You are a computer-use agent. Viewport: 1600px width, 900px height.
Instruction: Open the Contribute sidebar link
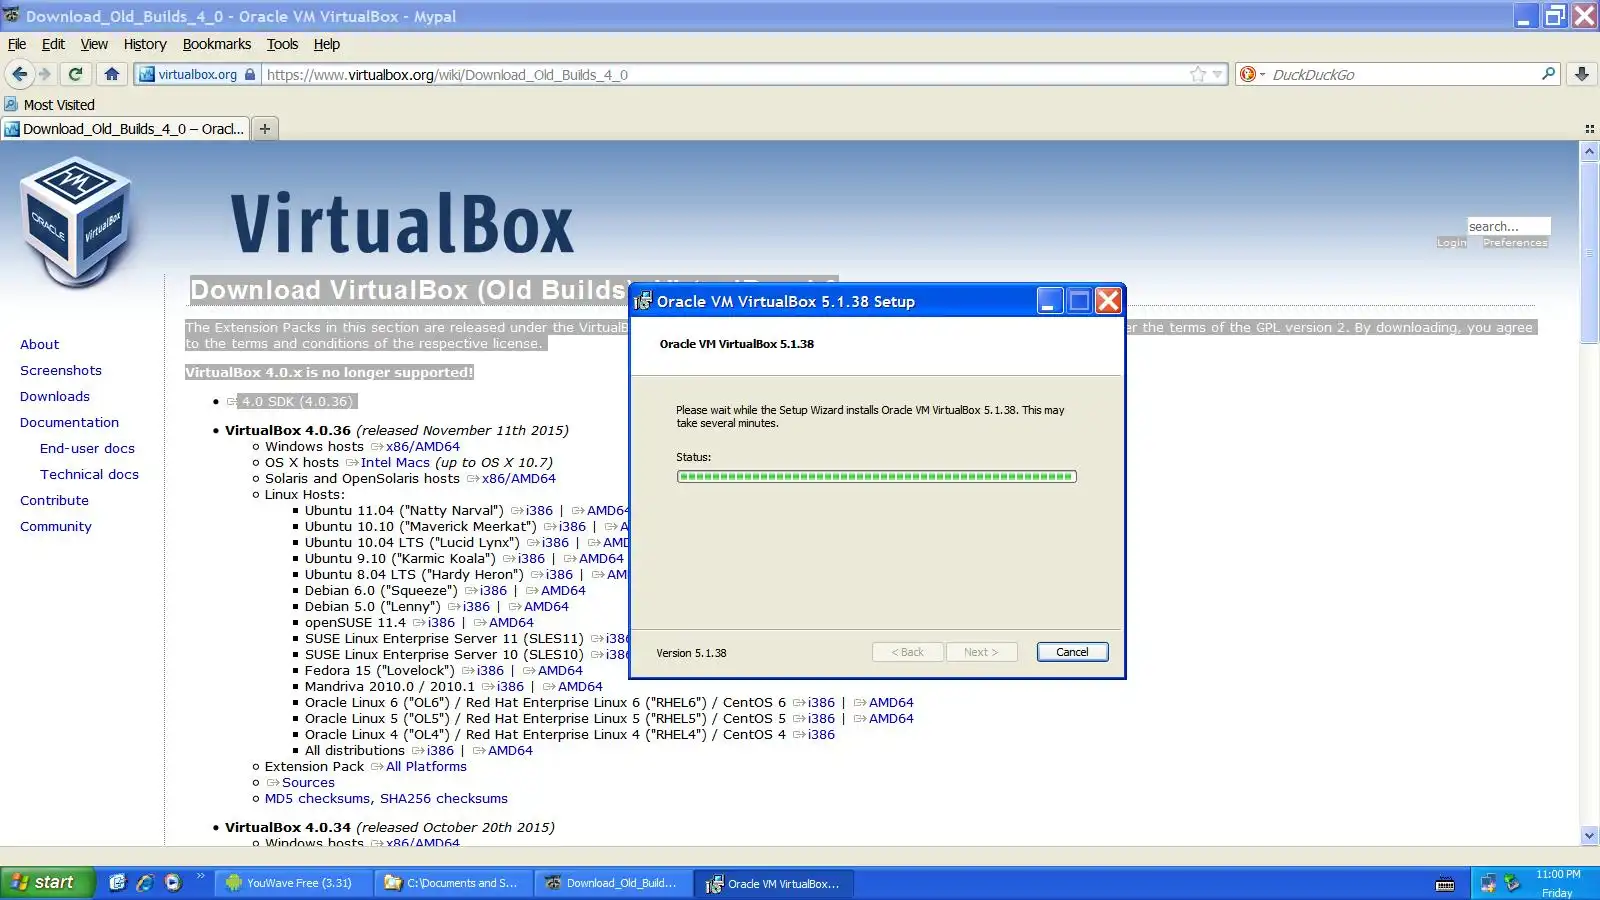click(54, 500)
